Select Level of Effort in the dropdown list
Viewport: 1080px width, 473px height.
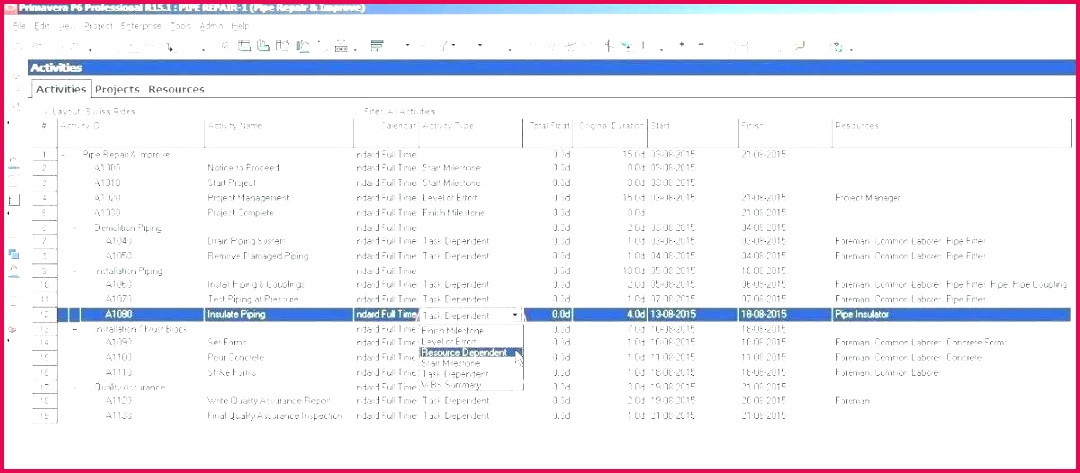(x=454, y=341)
